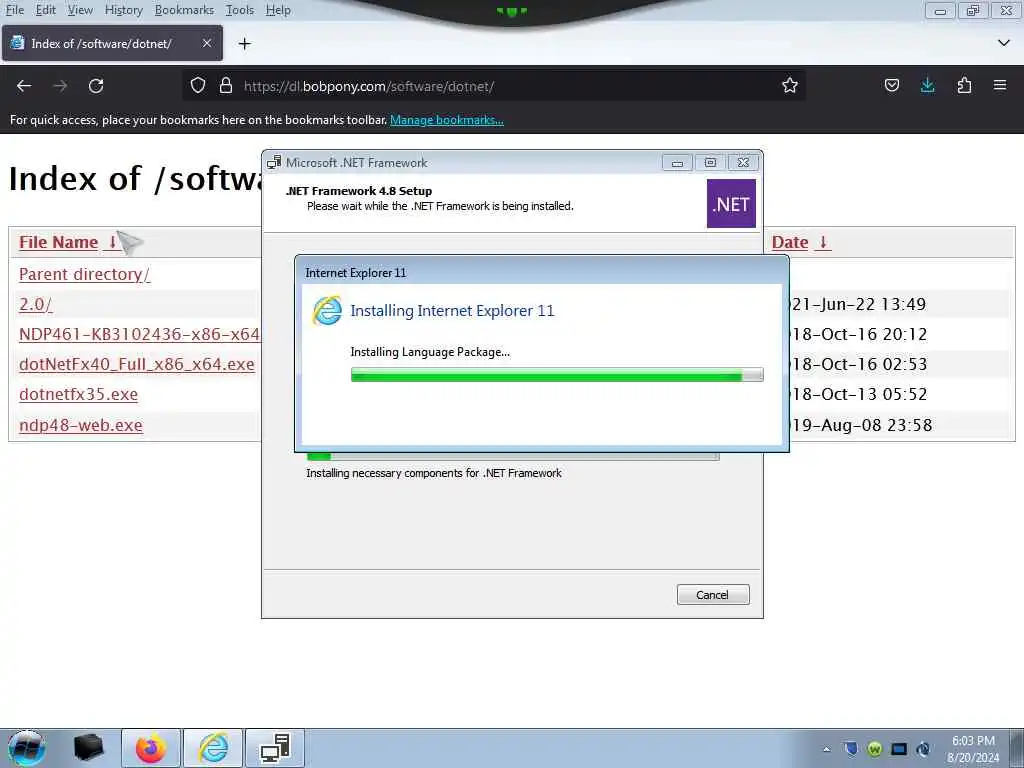1024x768 pixels.
Task: Open the Help menu
Action: (x=278, y=10)
